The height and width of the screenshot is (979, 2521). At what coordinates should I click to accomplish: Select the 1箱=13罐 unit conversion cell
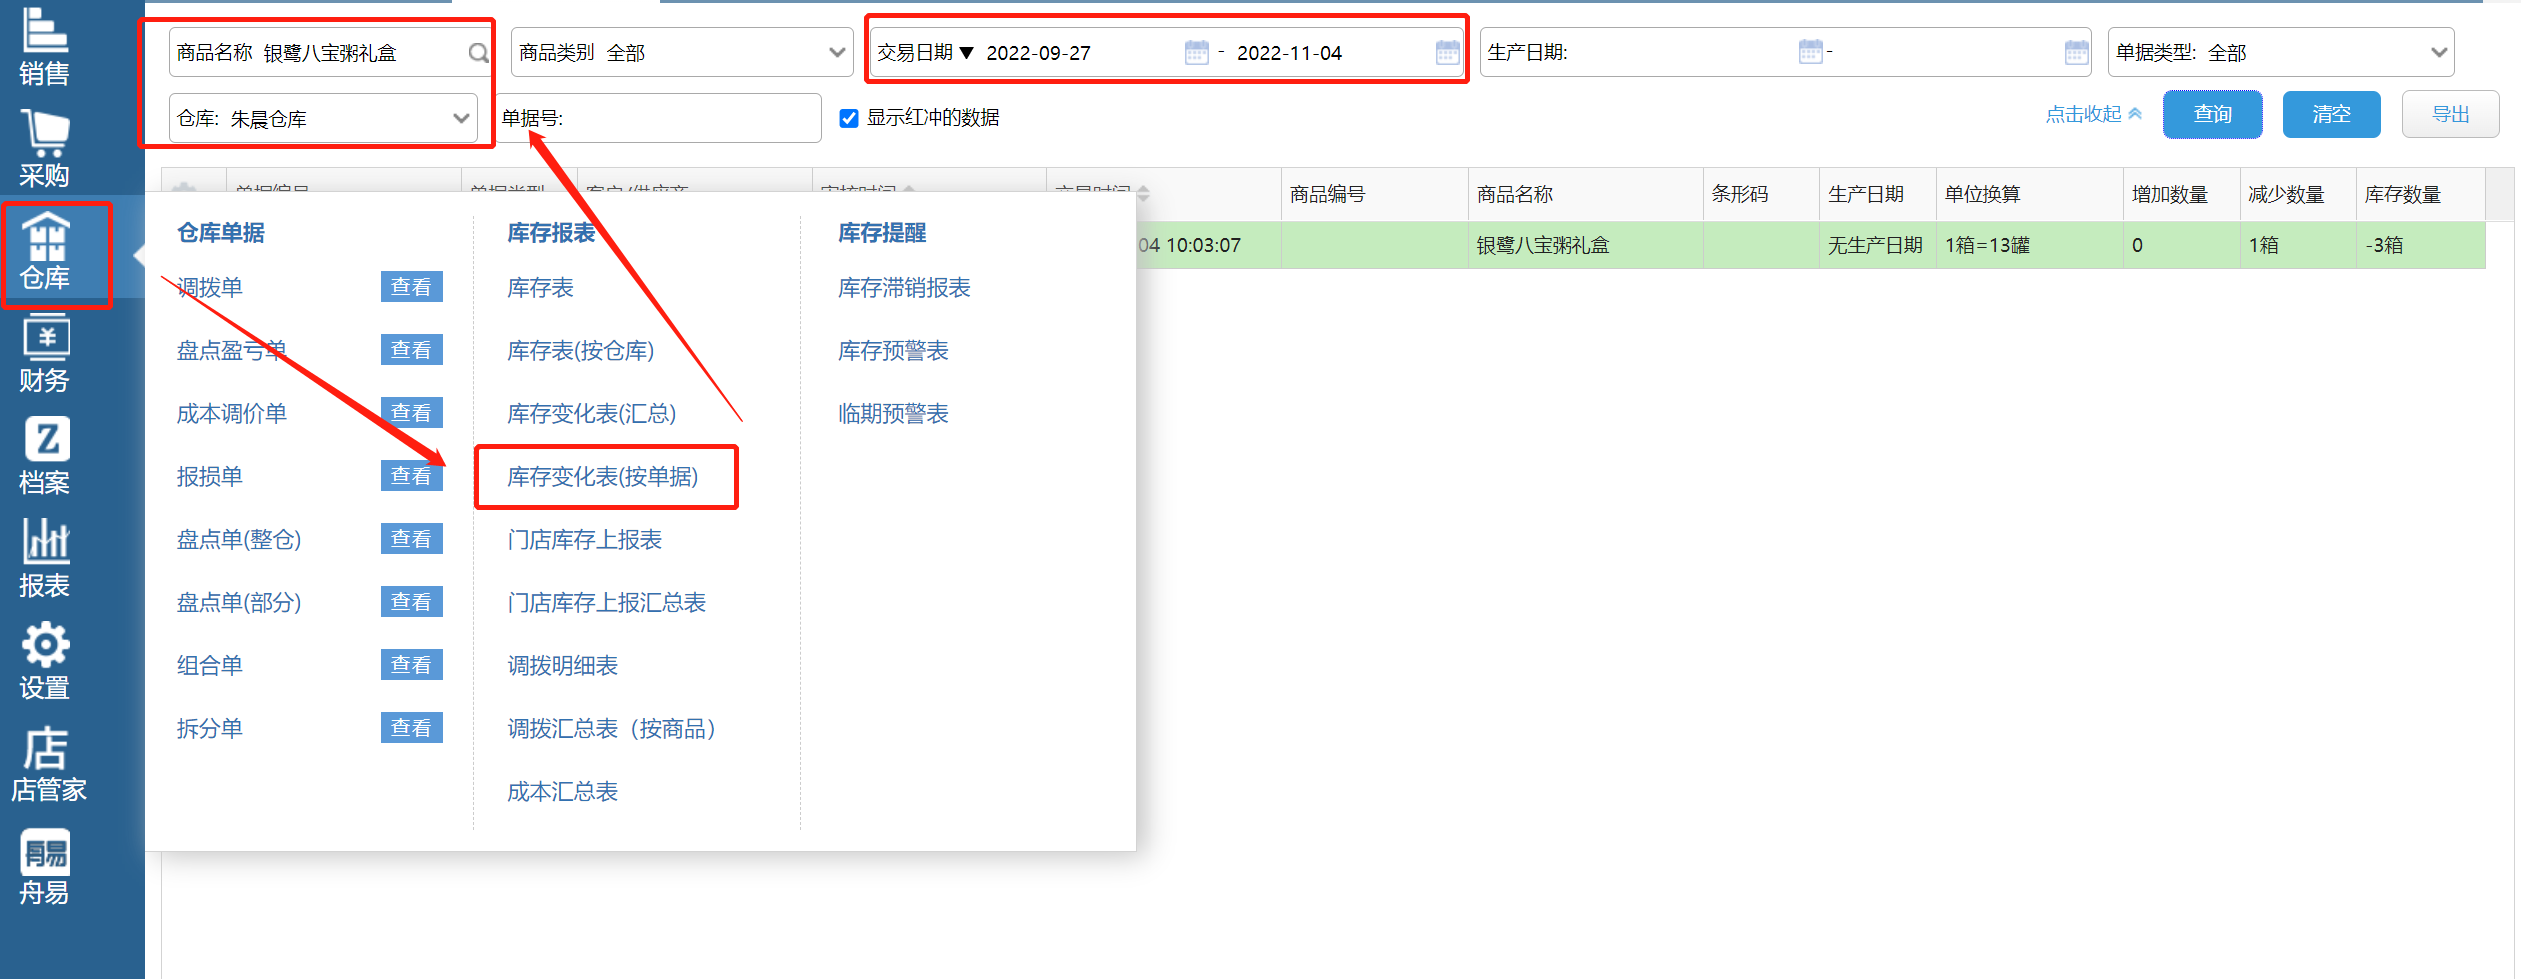(2029, 245)
